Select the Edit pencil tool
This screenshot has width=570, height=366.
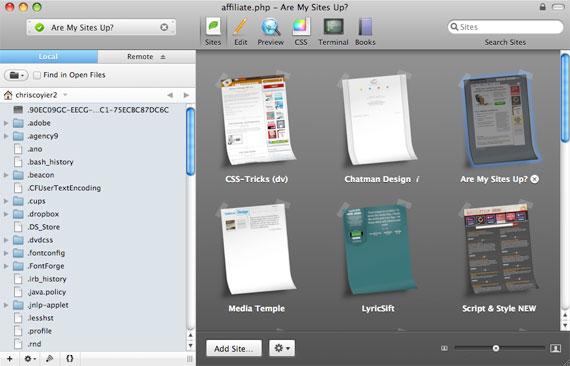(x=240, y=27)
